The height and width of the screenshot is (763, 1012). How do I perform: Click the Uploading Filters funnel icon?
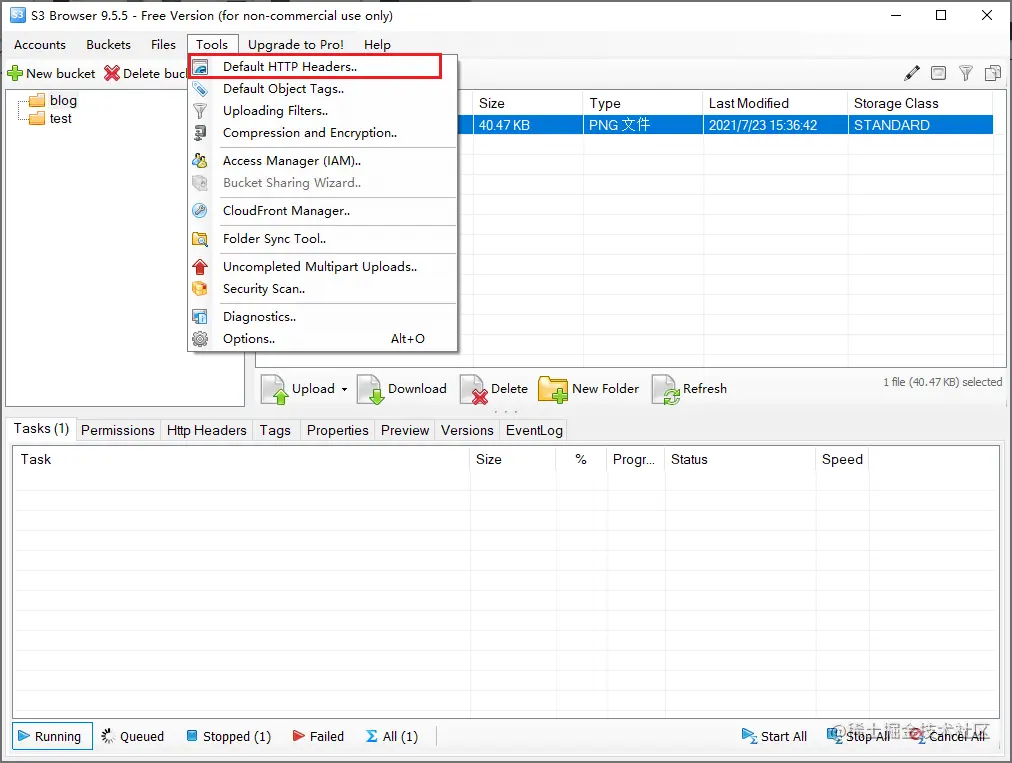(x=200, y=111)
